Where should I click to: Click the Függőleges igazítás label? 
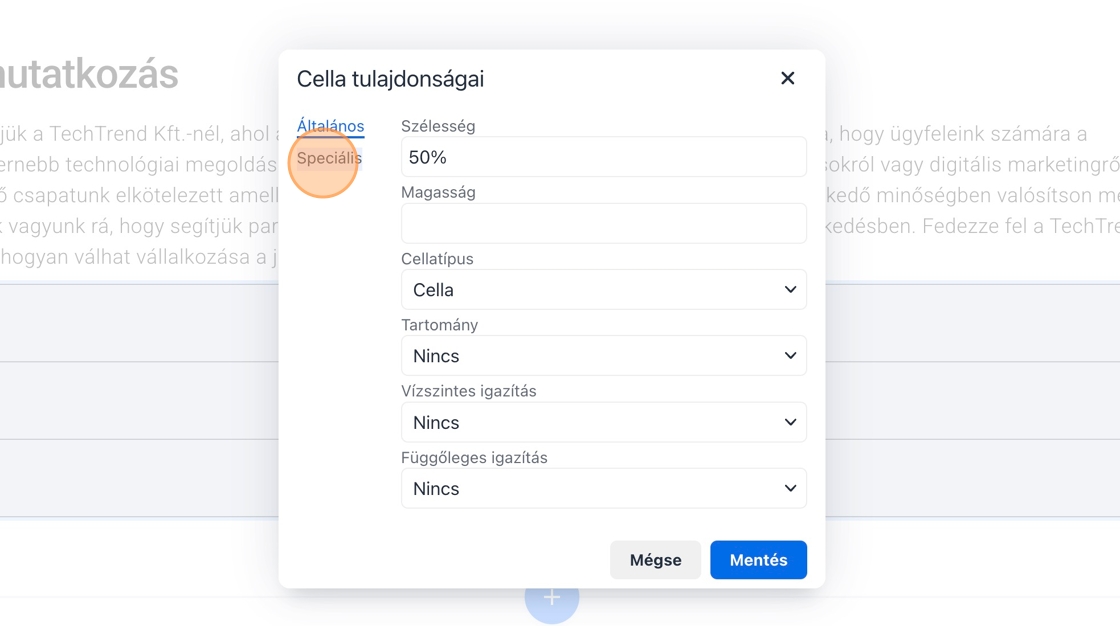coord(474,457)
